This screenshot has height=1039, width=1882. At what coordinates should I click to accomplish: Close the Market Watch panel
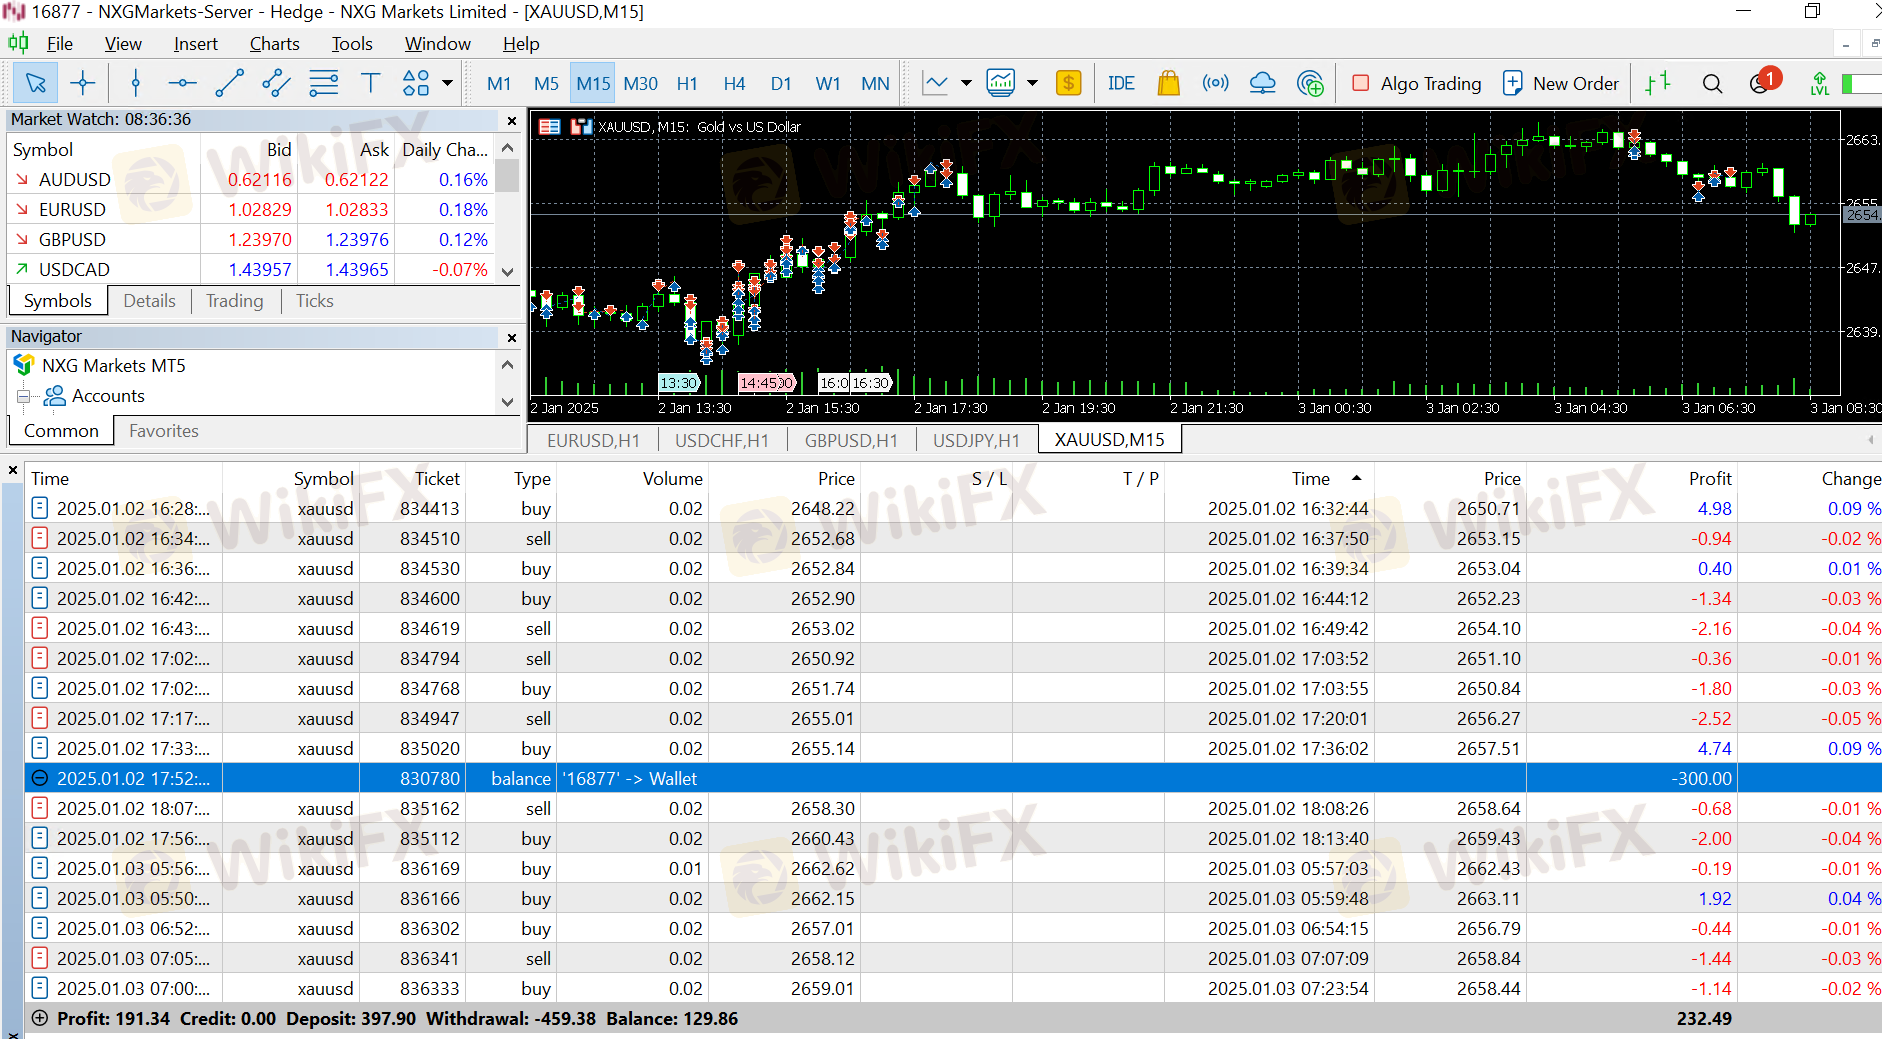[512, 121]
